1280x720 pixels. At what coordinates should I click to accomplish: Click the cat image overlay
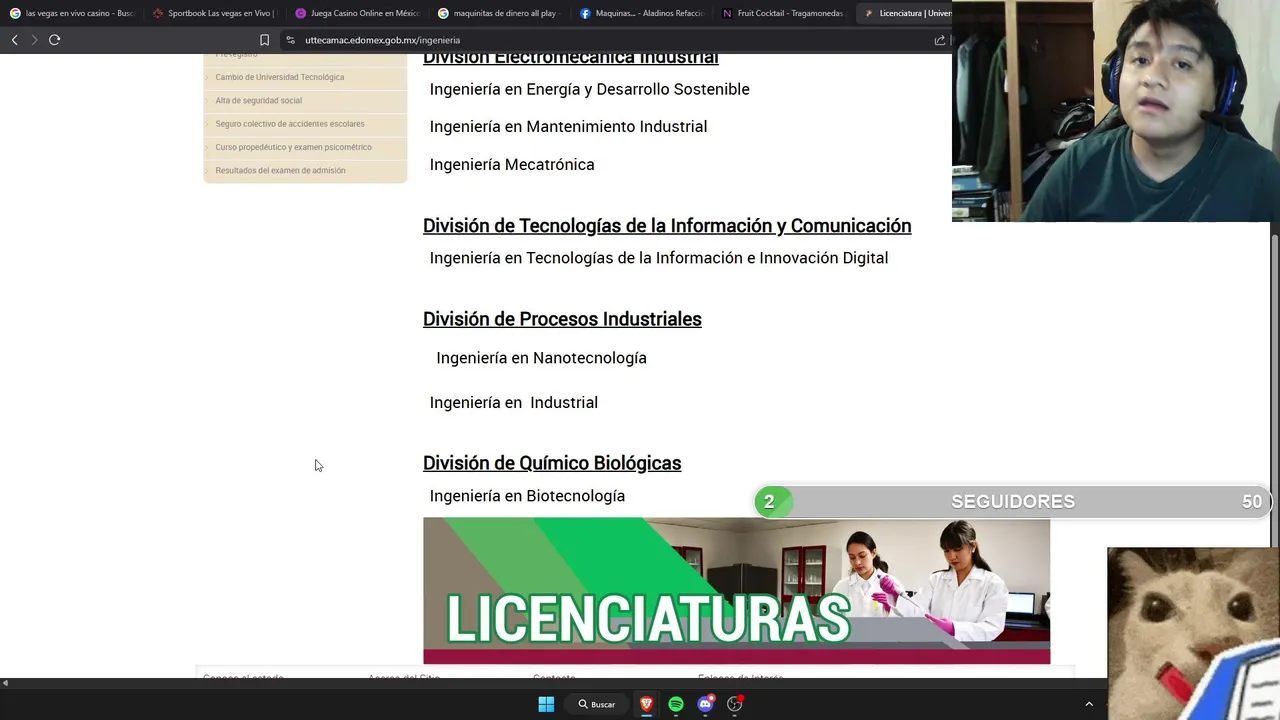pyautogui.click(x=1193, y=634)
